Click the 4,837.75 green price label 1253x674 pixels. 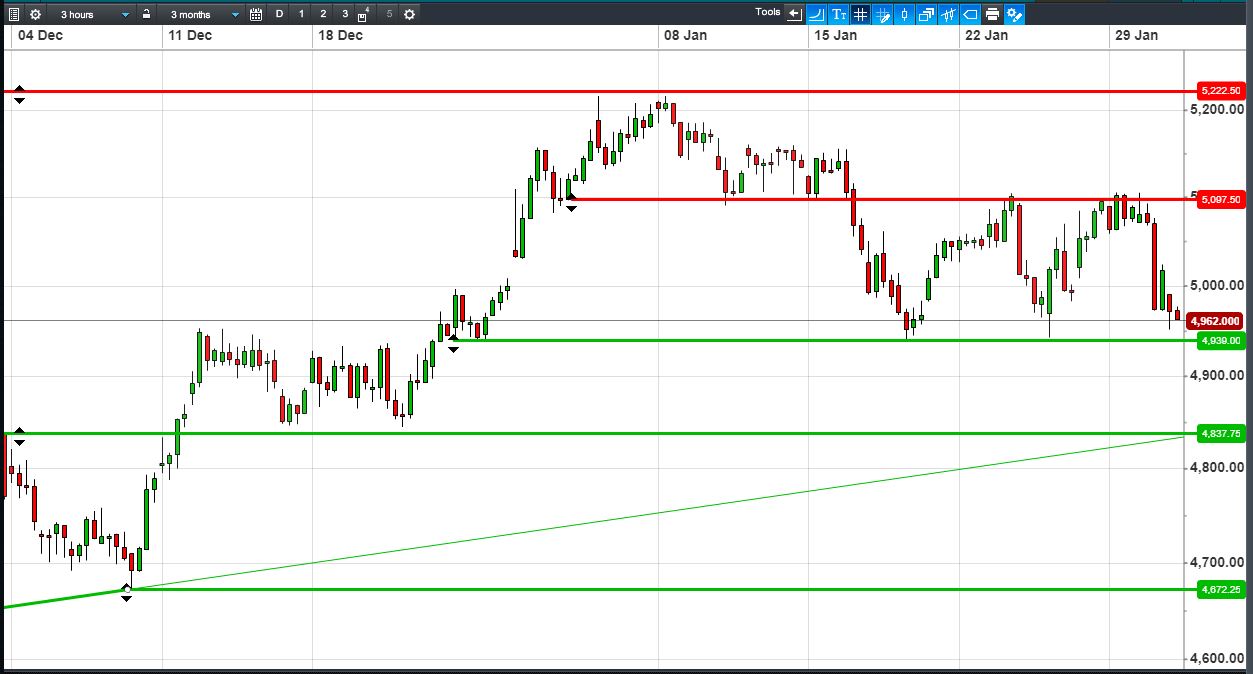click(1220, 433)
